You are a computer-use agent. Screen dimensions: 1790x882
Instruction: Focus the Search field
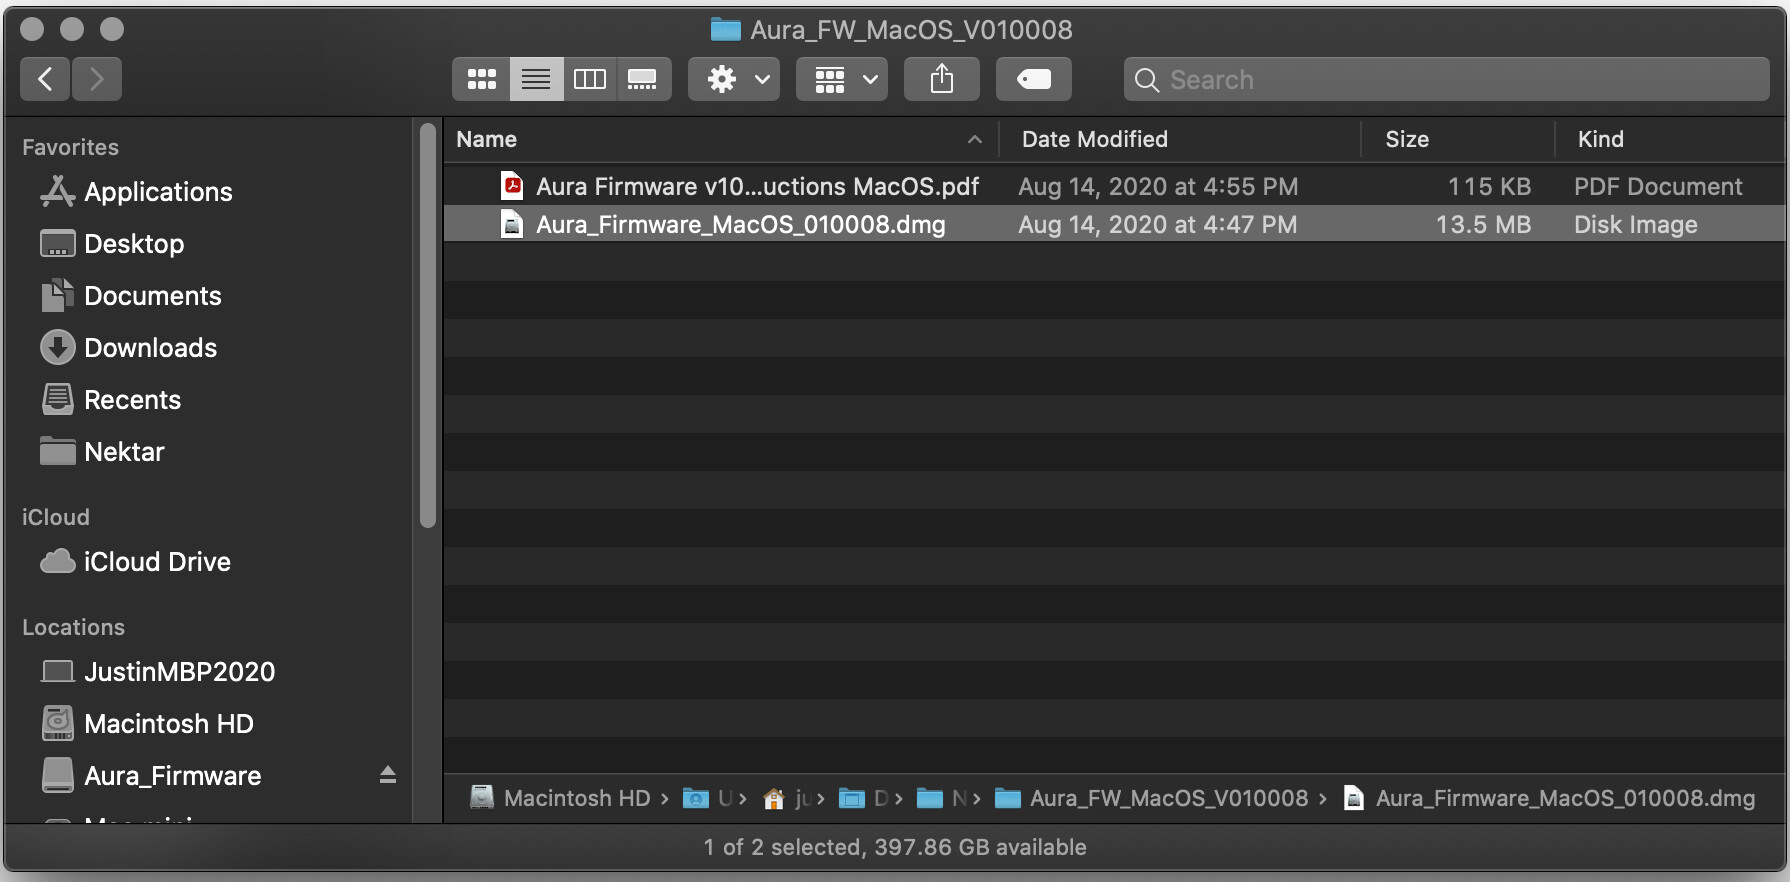tap(1446, 79)
